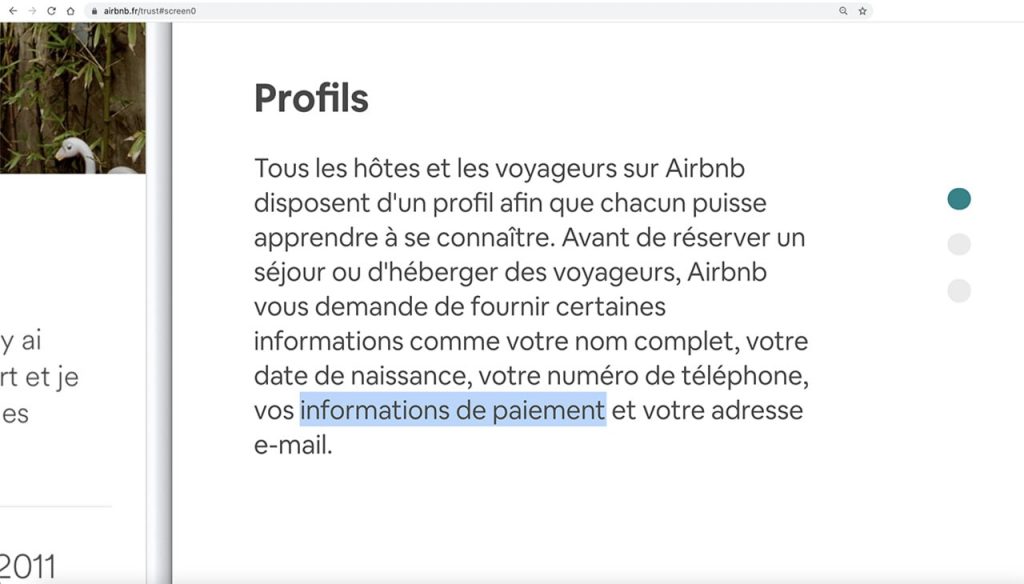View site info via the padlock icon
1024x584 pixels.
point(94,11)
